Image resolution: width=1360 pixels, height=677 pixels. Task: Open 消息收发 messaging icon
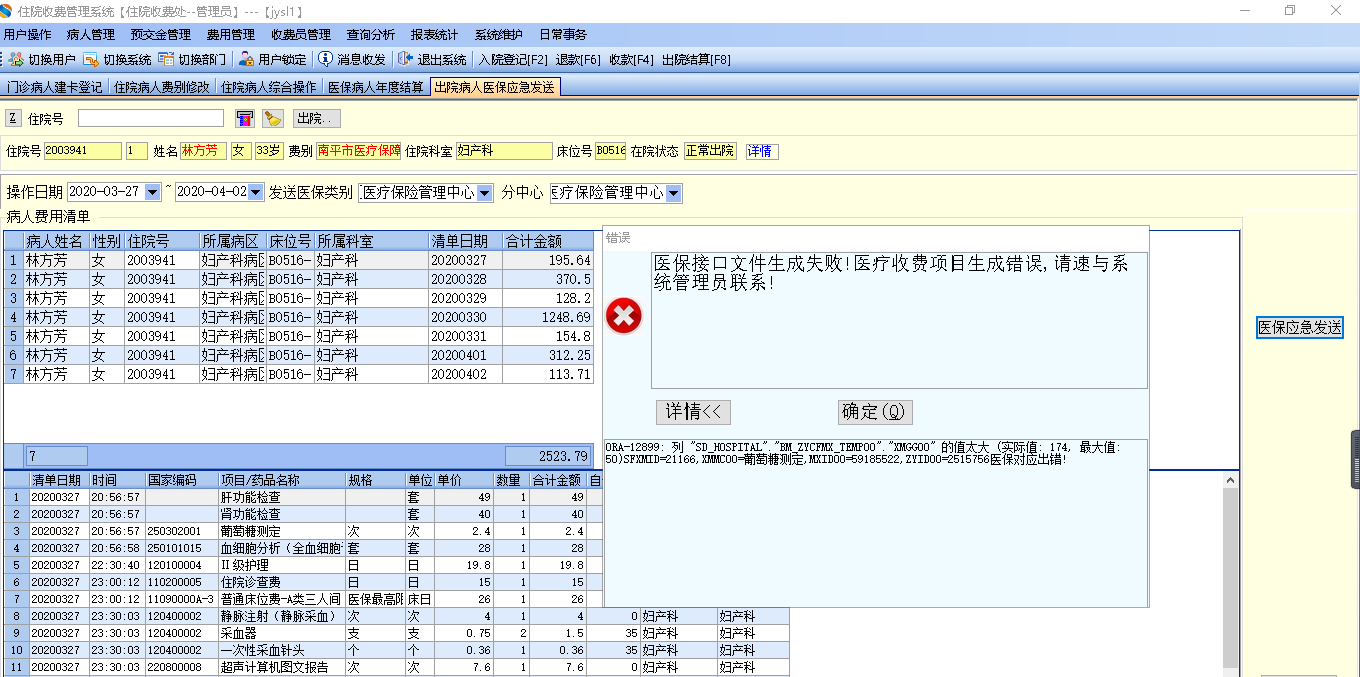pyautogui.click(x=325, y=59)
